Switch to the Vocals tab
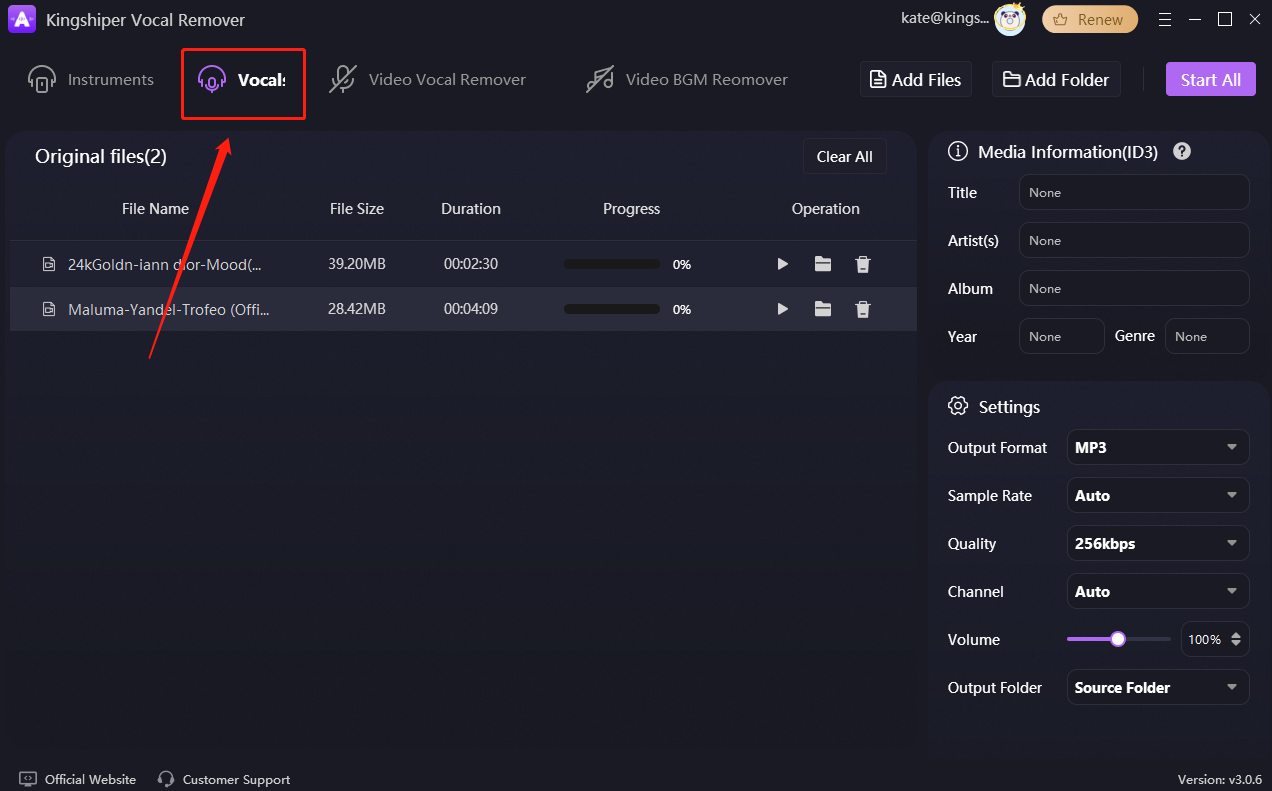 pyautogui.click(x=242, y=80)
